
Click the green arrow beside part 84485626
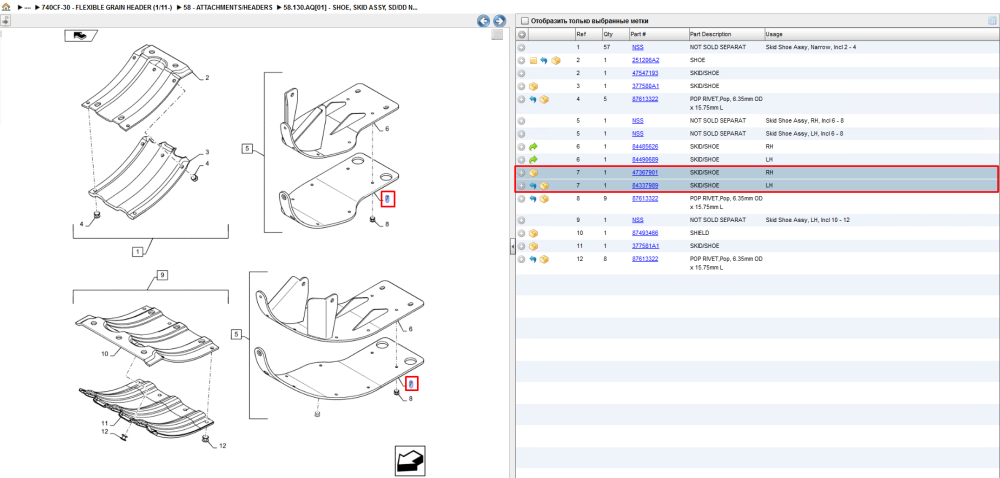(x=534, y=147)
